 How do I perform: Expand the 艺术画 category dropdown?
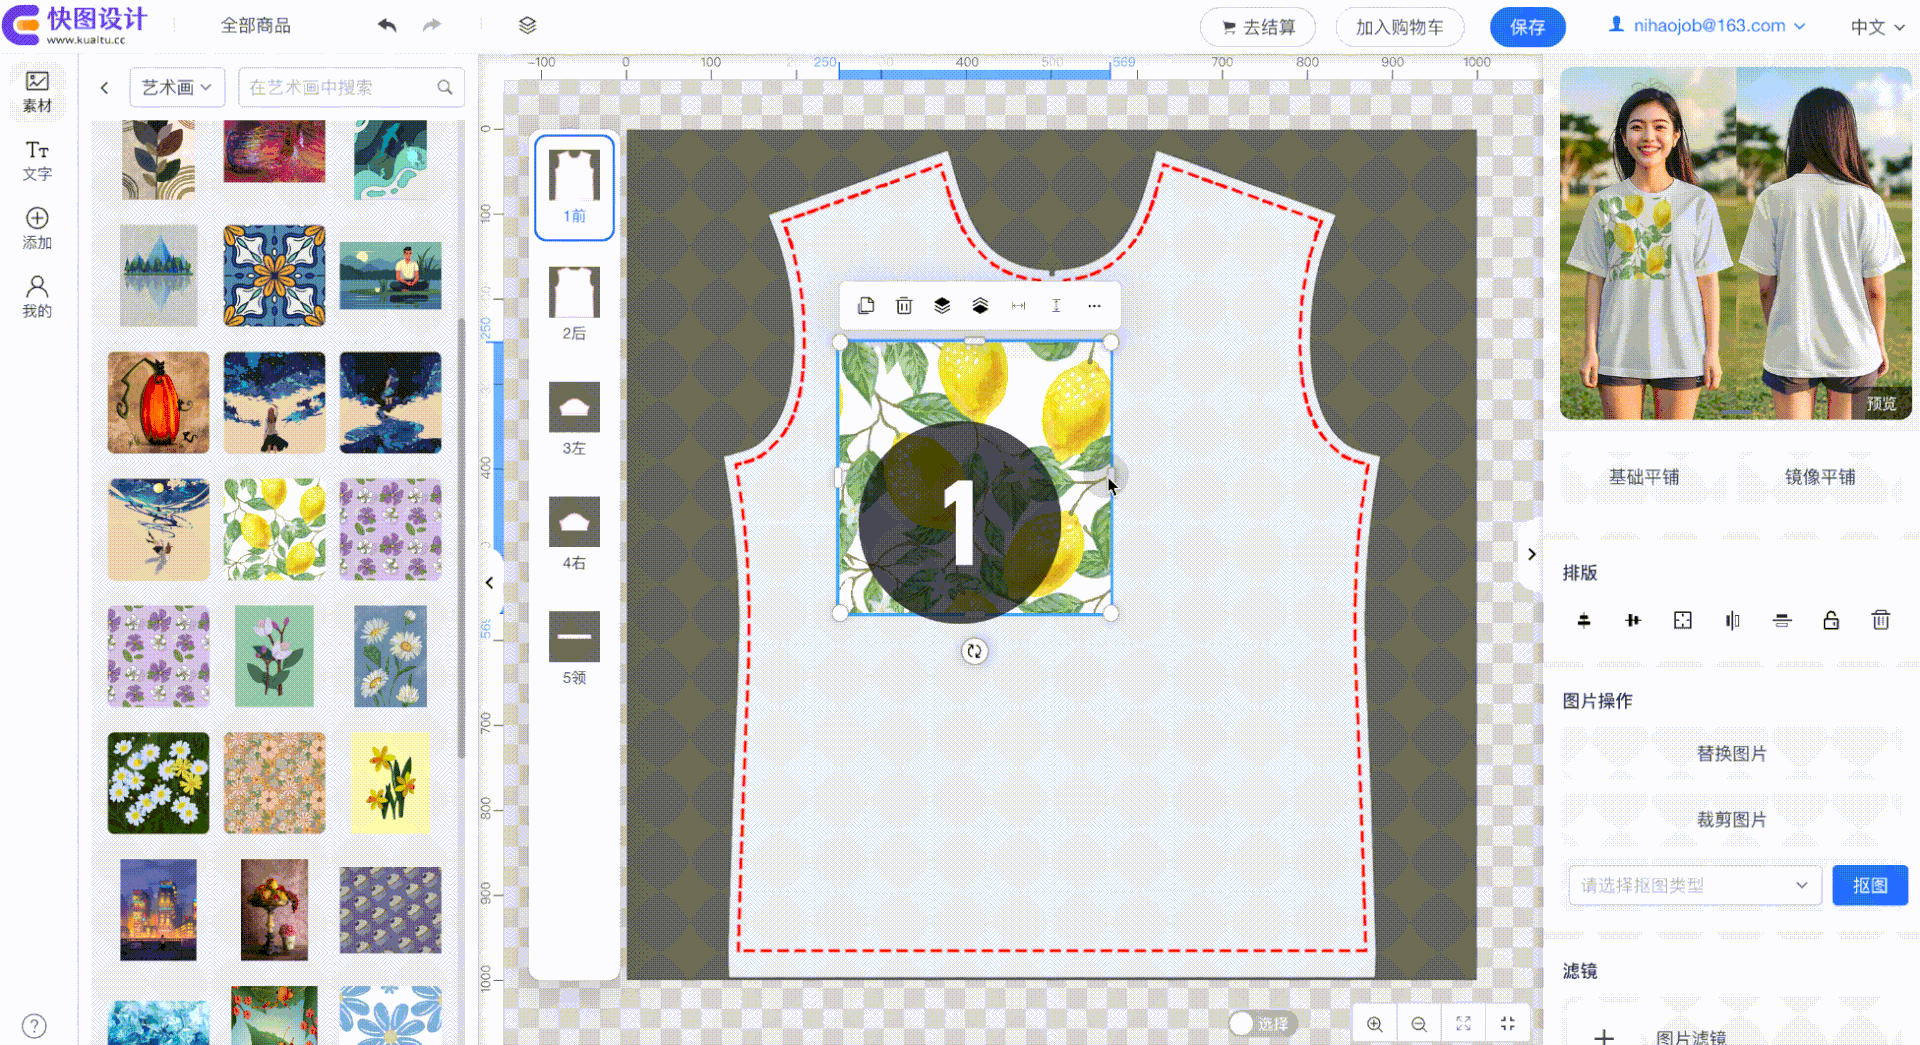click(177, 88)
